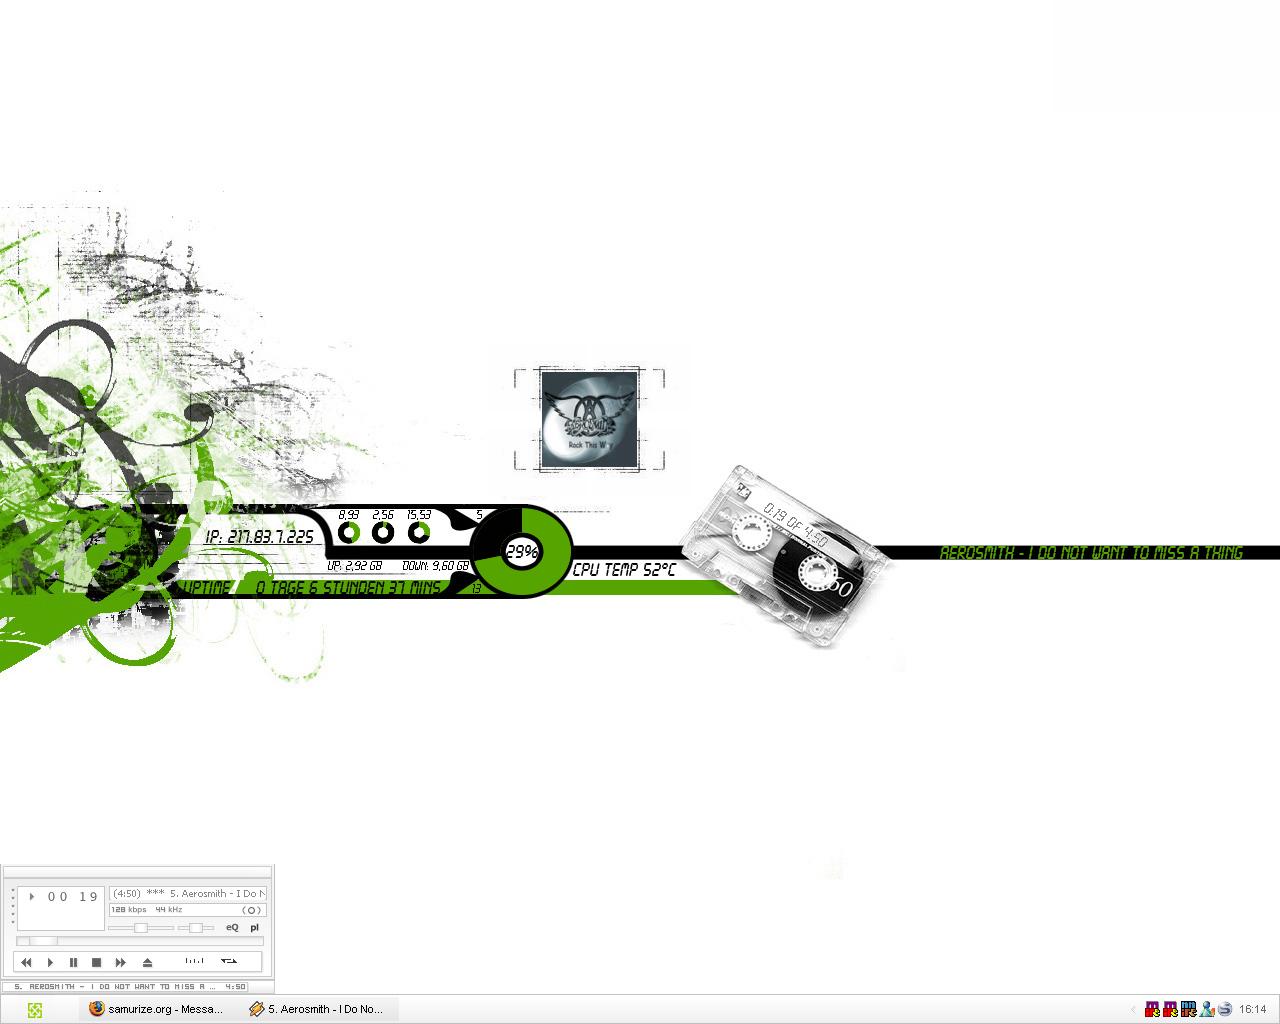Click the Aerosmith album cover thumbnail
This screenshot has height=1024, width=1280.
(x=589, y=419)
